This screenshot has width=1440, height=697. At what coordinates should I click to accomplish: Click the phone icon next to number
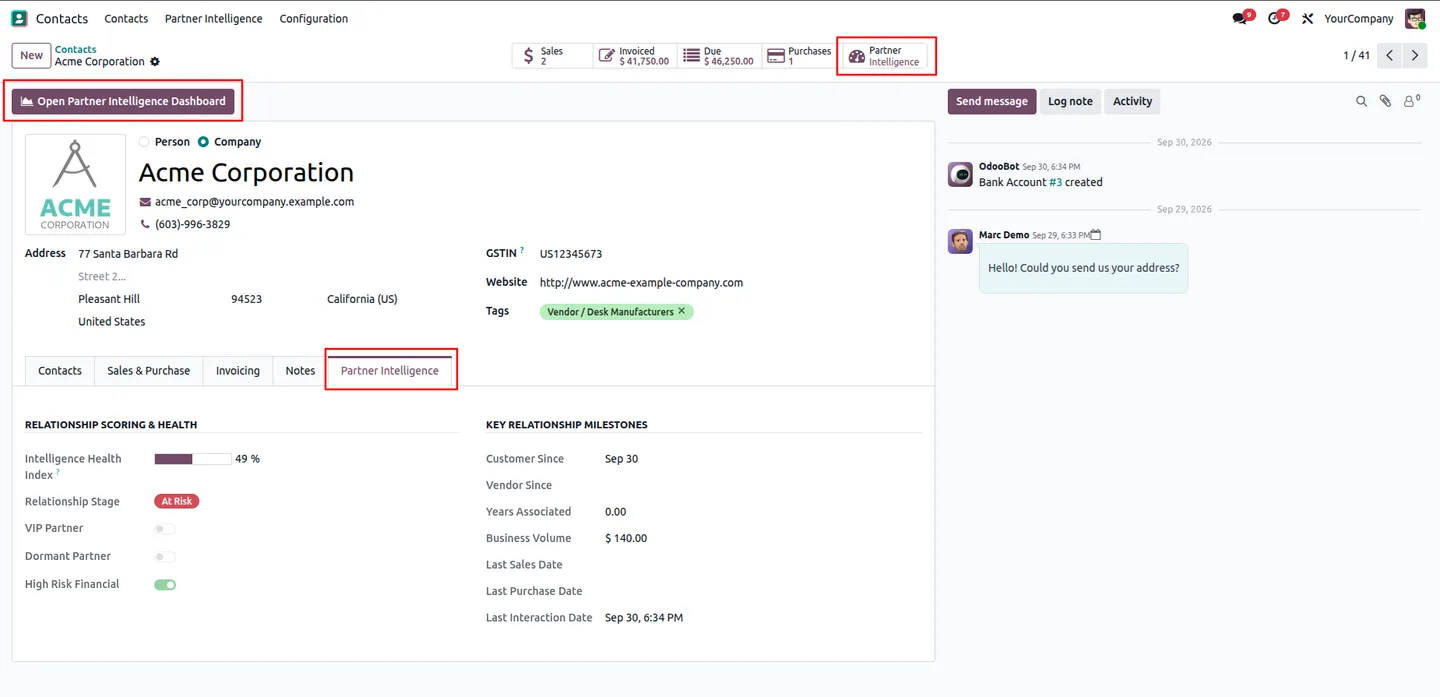pos(145,225)
